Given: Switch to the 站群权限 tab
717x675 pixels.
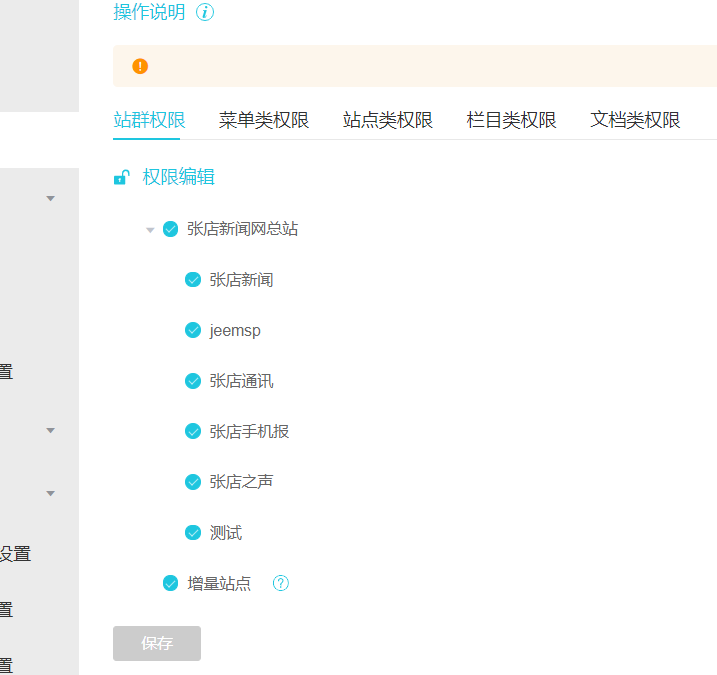Looking at the screenshot, I should pos(149,120).
